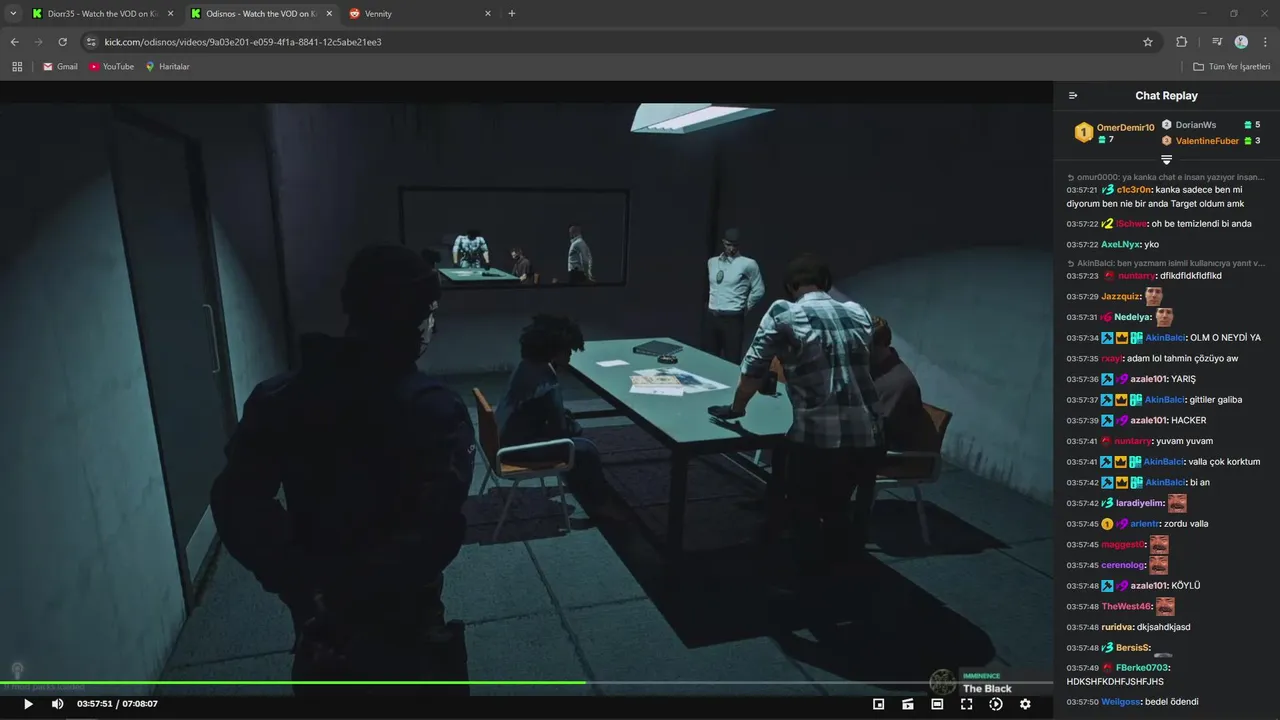Open the extensions puzzle icon
The width and height of the screenshot is (1280, 720).
(1181, 42)
